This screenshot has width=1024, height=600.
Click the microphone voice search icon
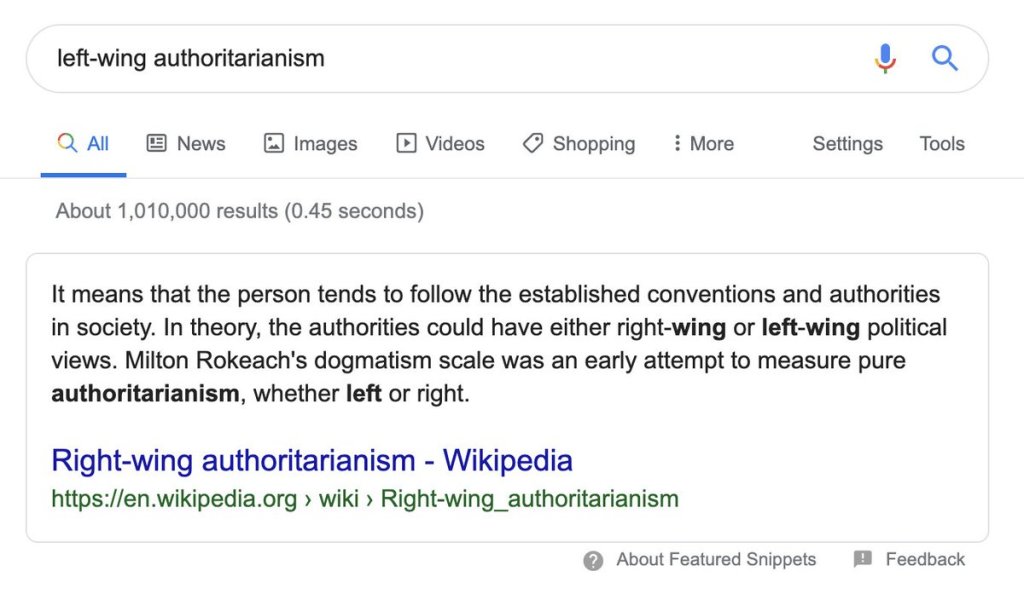pos(885,58)
